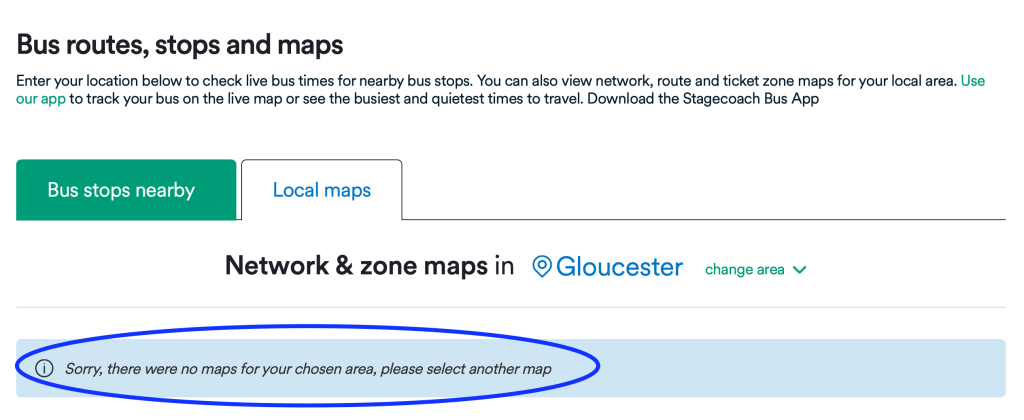Viewport: 1024px width, 420px height.
Task: Select the Local maps tab
Action: click(x=321, y=190)
